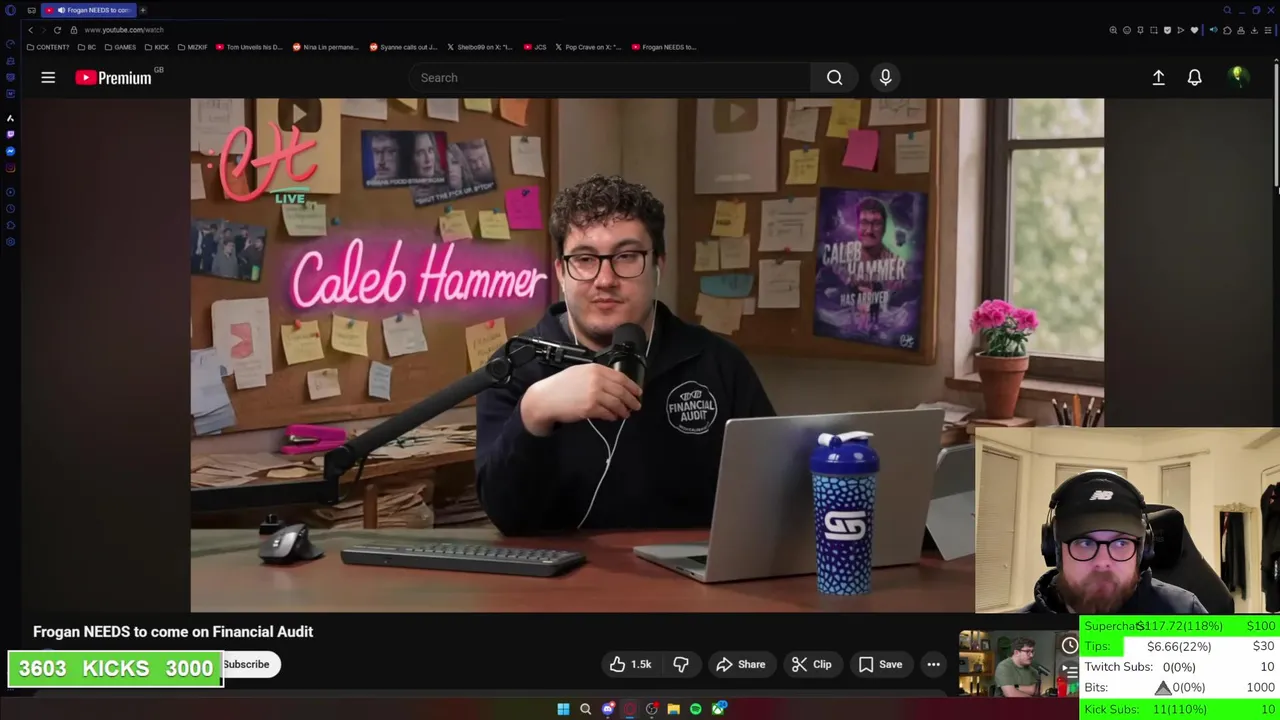Like the video with 1.5k thumbs up
The image size is (1280, 720).
coord(629,664)
